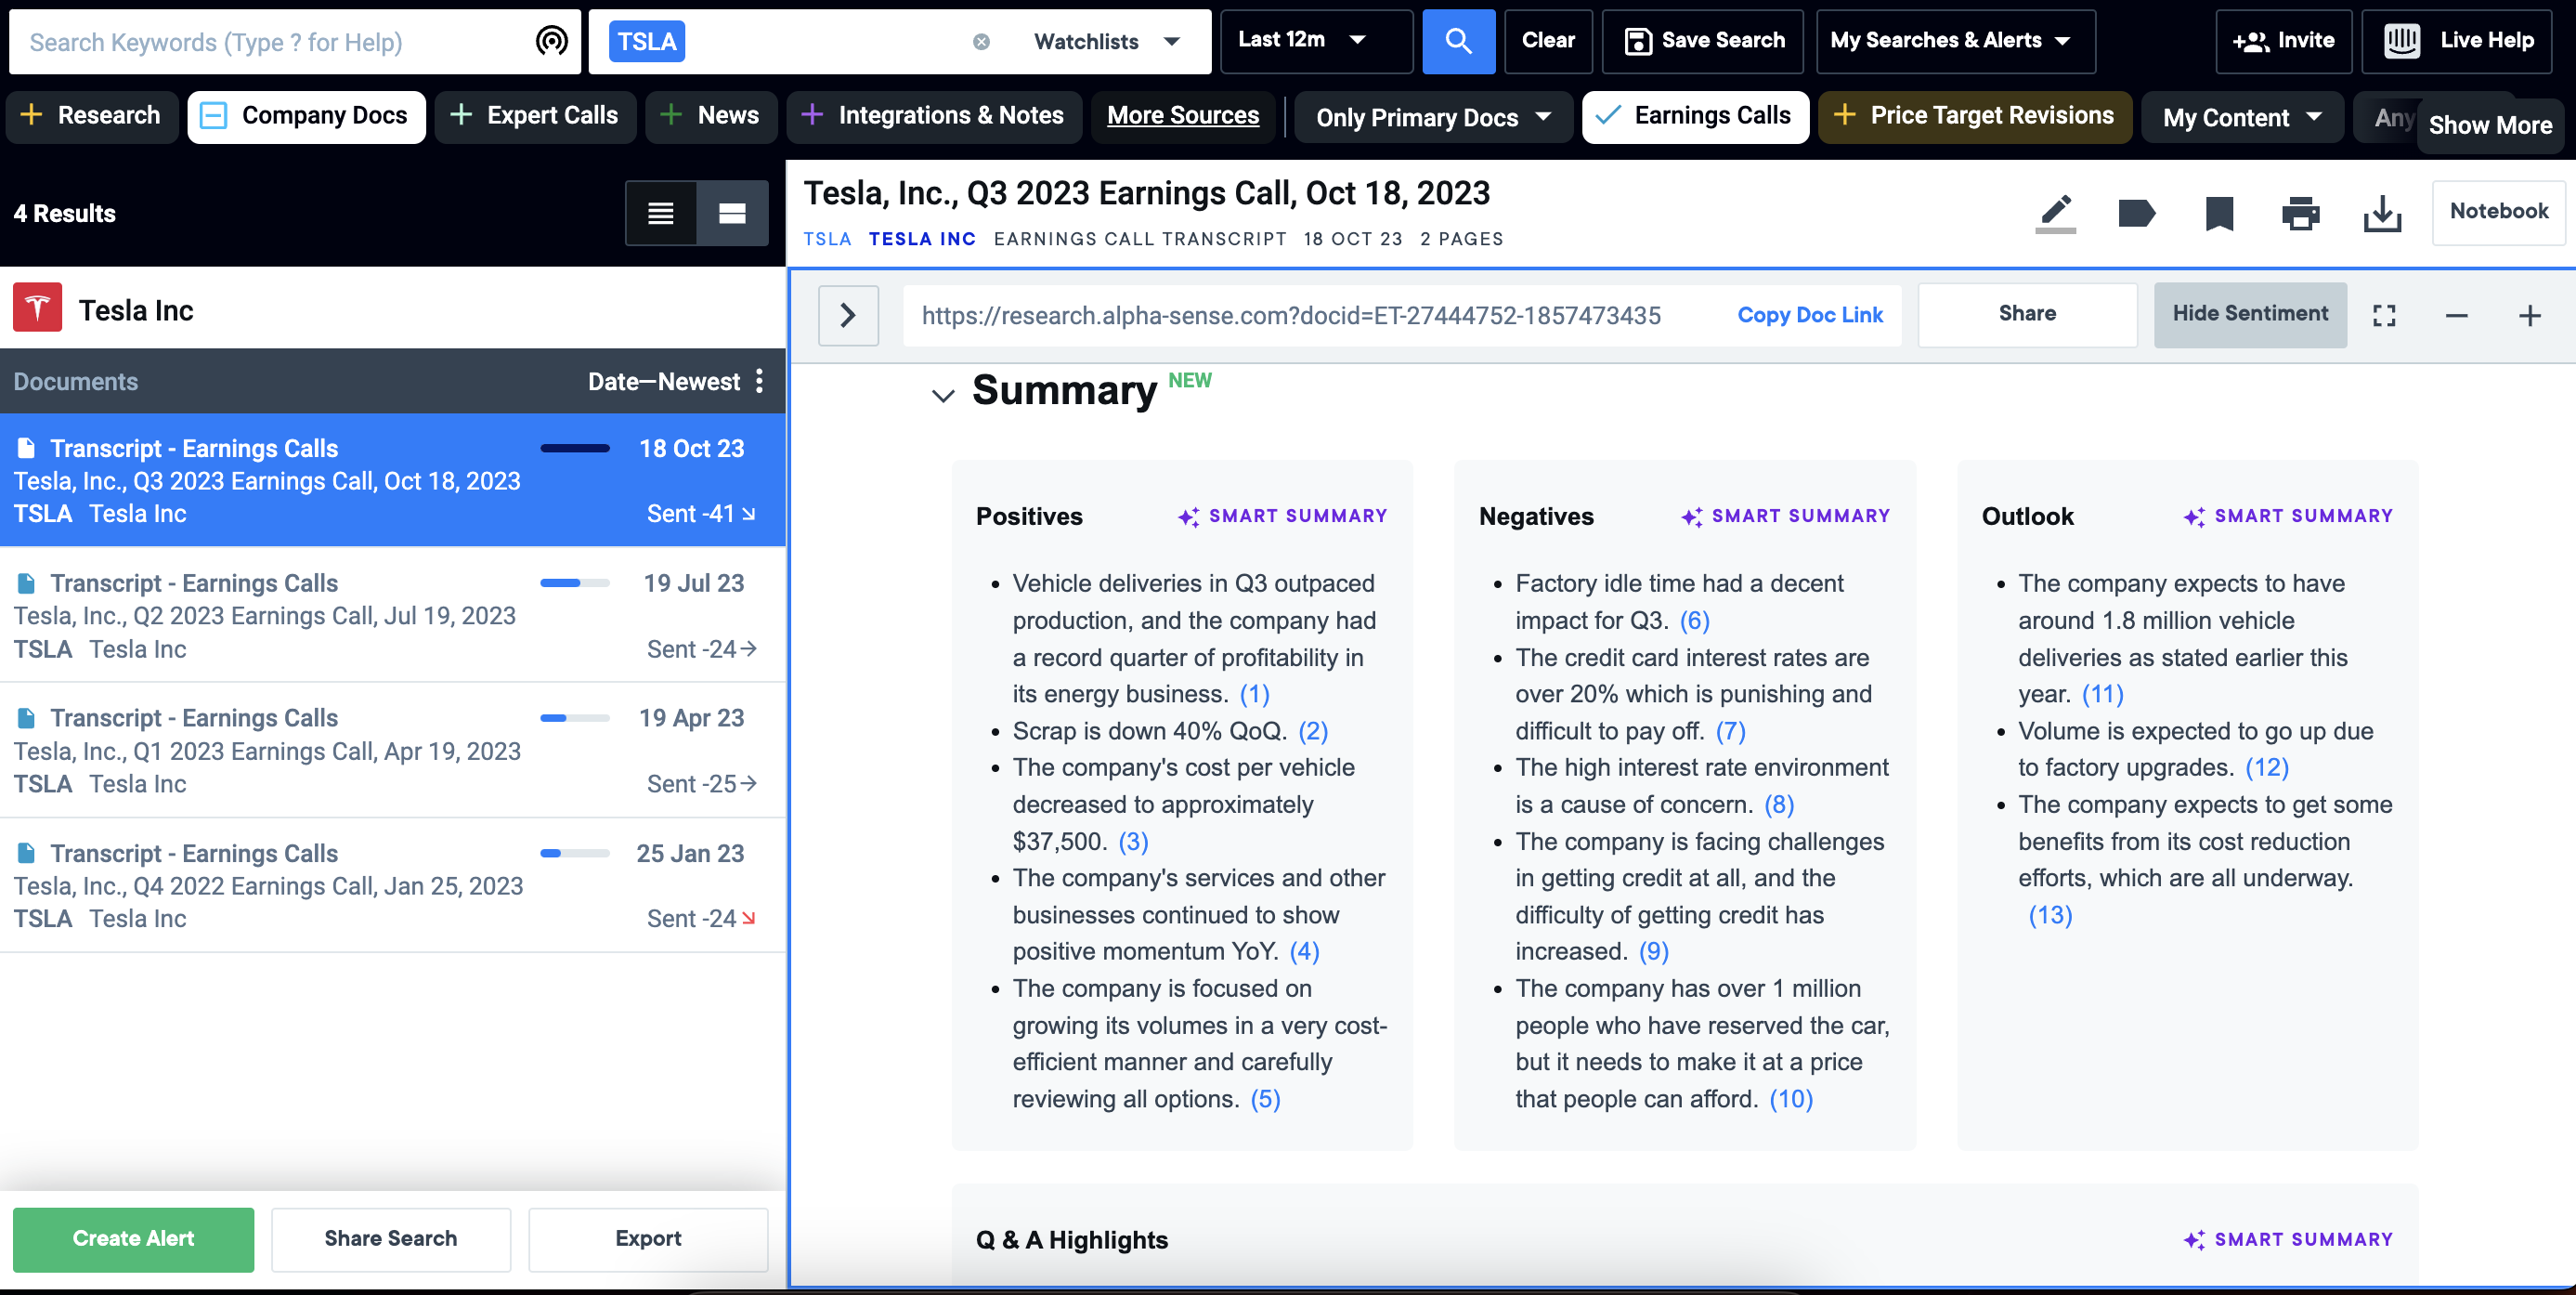2576x1295 pixels.
Task: Click citation (3) about cost per vehicle
Action: pyautogui.click(x=1133, y=842)
